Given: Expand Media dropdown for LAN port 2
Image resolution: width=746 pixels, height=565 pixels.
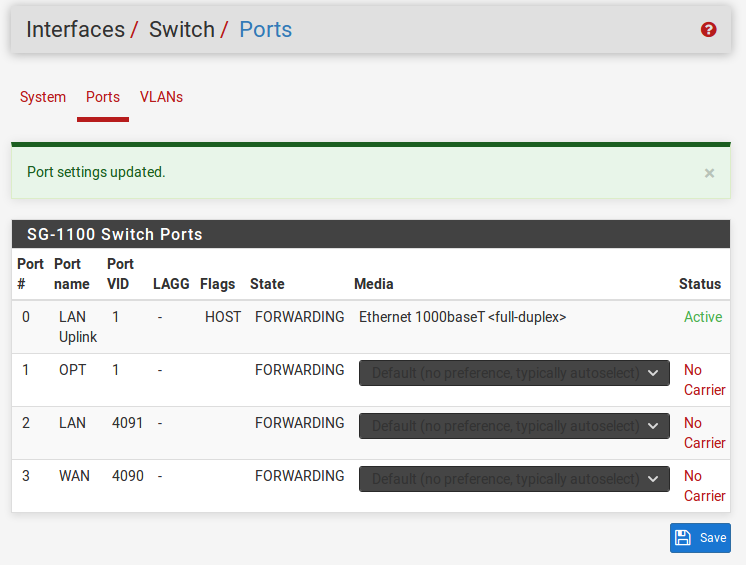Looking at the screenshot, I should (514, 426).
